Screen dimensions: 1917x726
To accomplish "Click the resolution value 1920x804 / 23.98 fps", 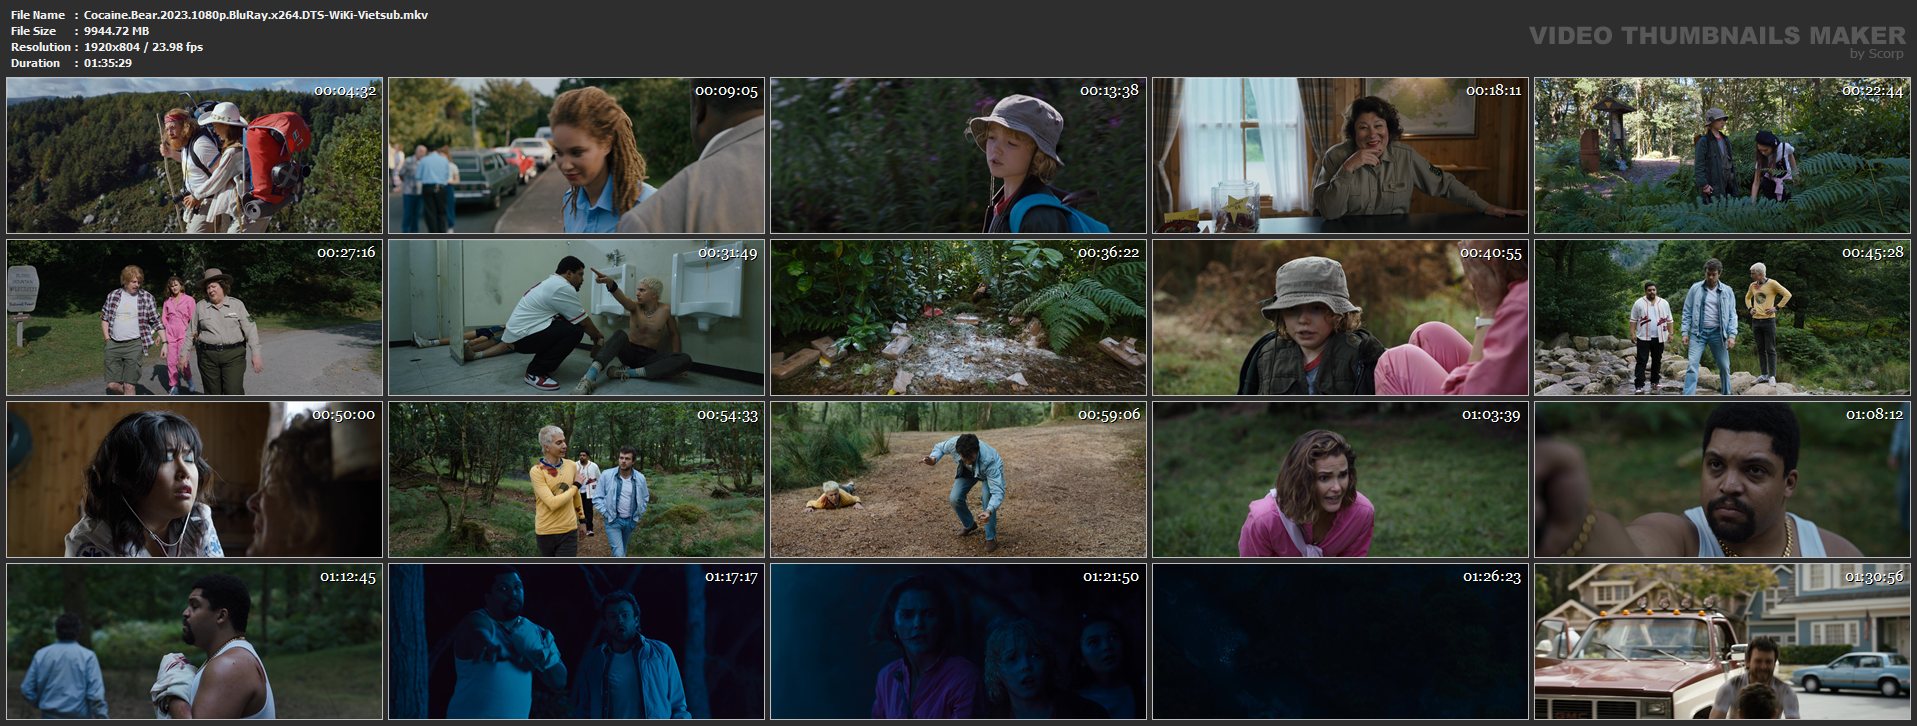I will pyautogui.click(x=144, y=47).
